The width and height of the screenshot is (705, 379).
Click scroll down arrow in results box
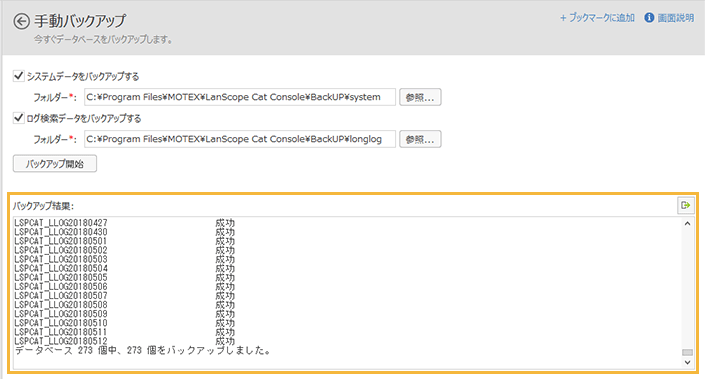pyautogui.click(x=687, y=362)
